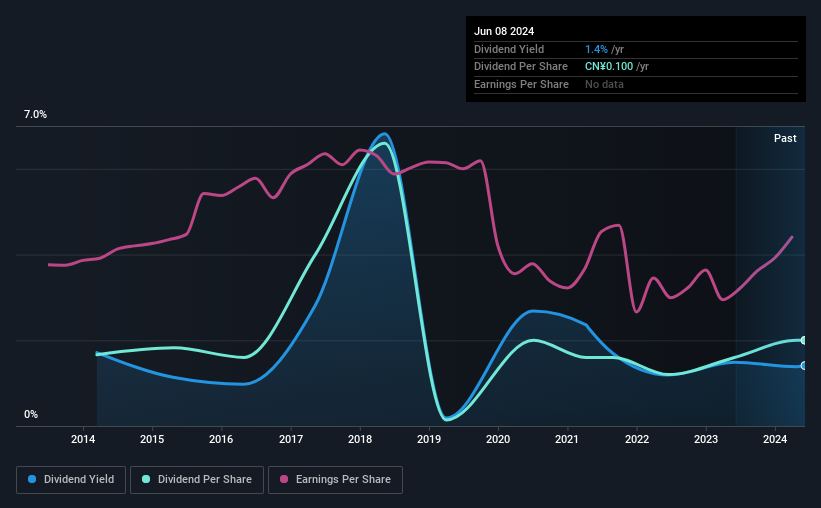The width and height of the screenshot is (821, 508).
Task: Click the 2016 x-axis label
Action: coord(221,439)
